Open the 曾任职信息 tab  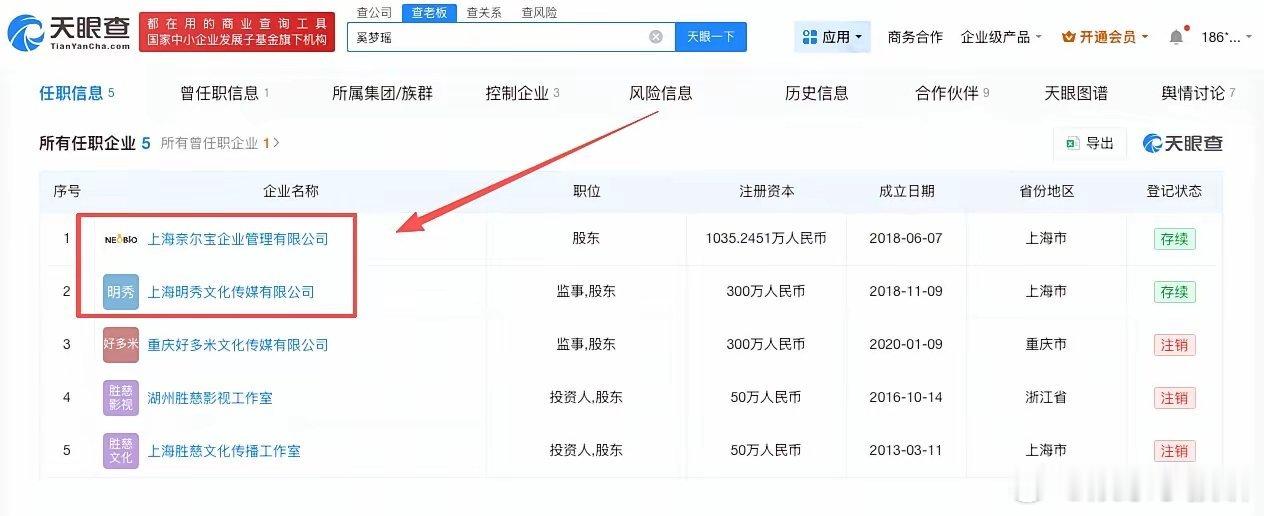(x=225, y=93)
